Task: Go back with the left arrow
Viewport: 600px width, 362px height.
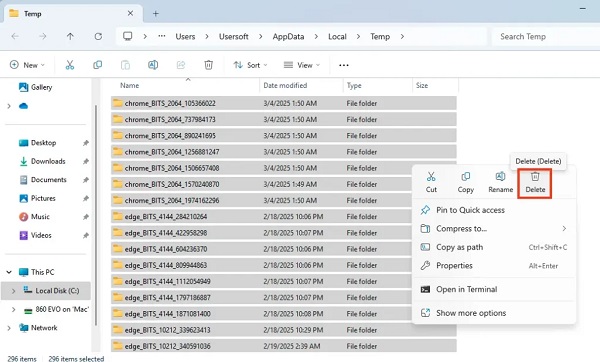Action: coord(15,36)
